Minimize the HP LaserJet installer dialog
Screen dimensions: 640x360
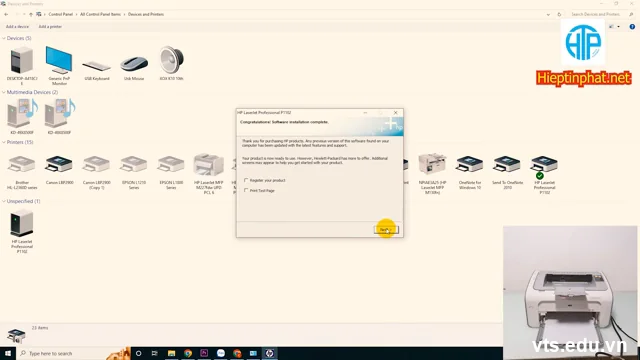coord(365,113)
